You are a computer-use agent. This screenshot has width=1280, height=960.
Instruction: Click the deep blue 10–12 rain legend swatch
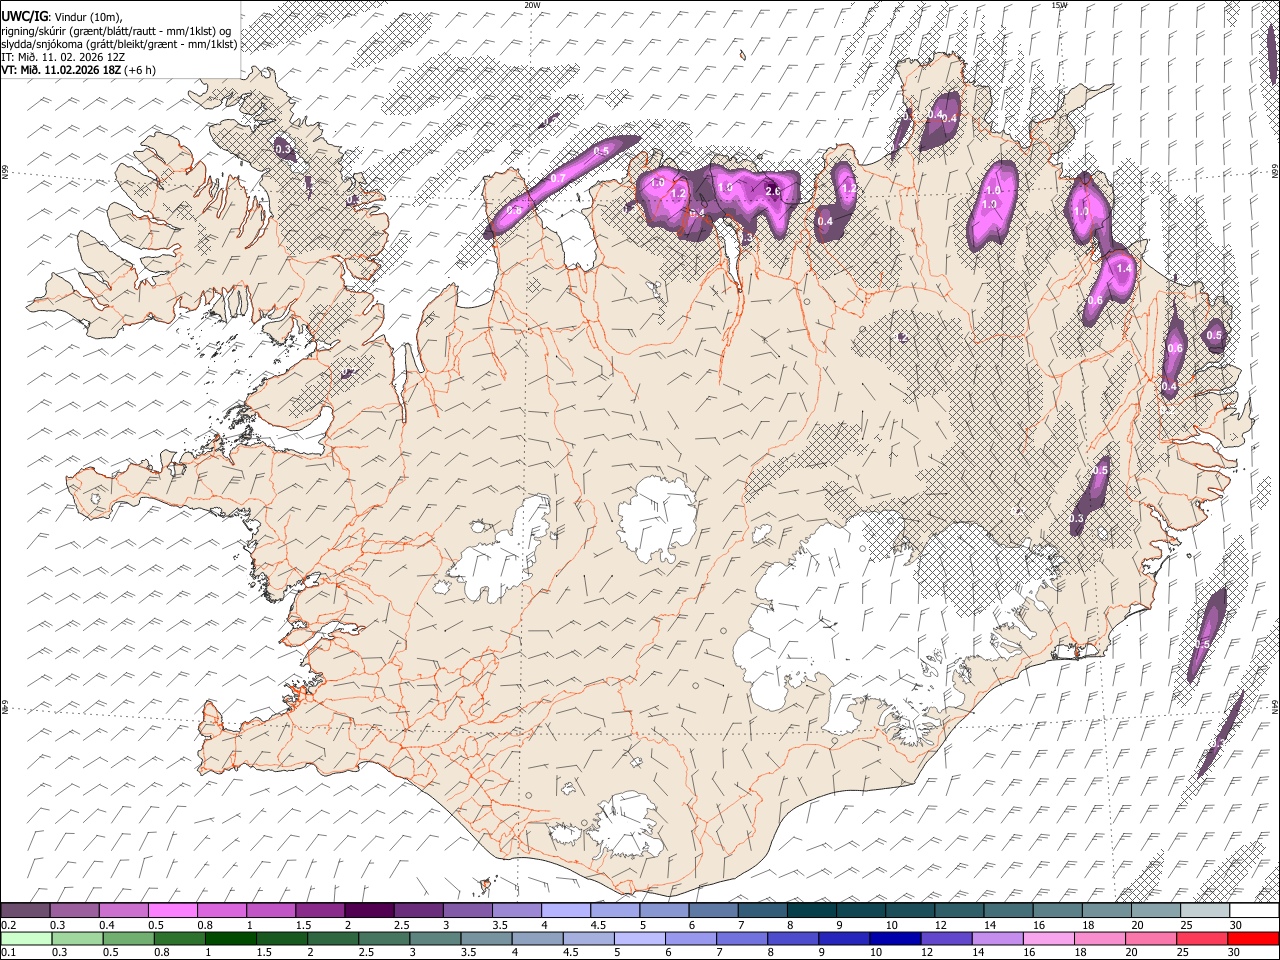[893, 939]
